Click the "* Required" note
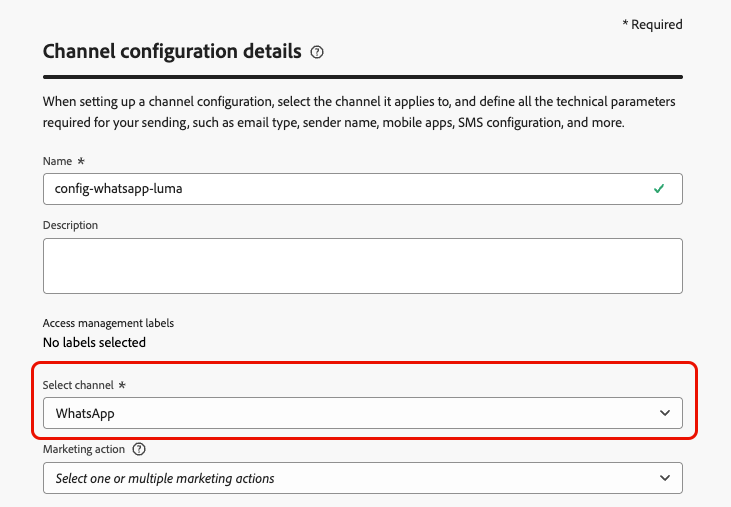Image resolution: width=731 pixels, height=507 pixels. (x=651, y=24)
